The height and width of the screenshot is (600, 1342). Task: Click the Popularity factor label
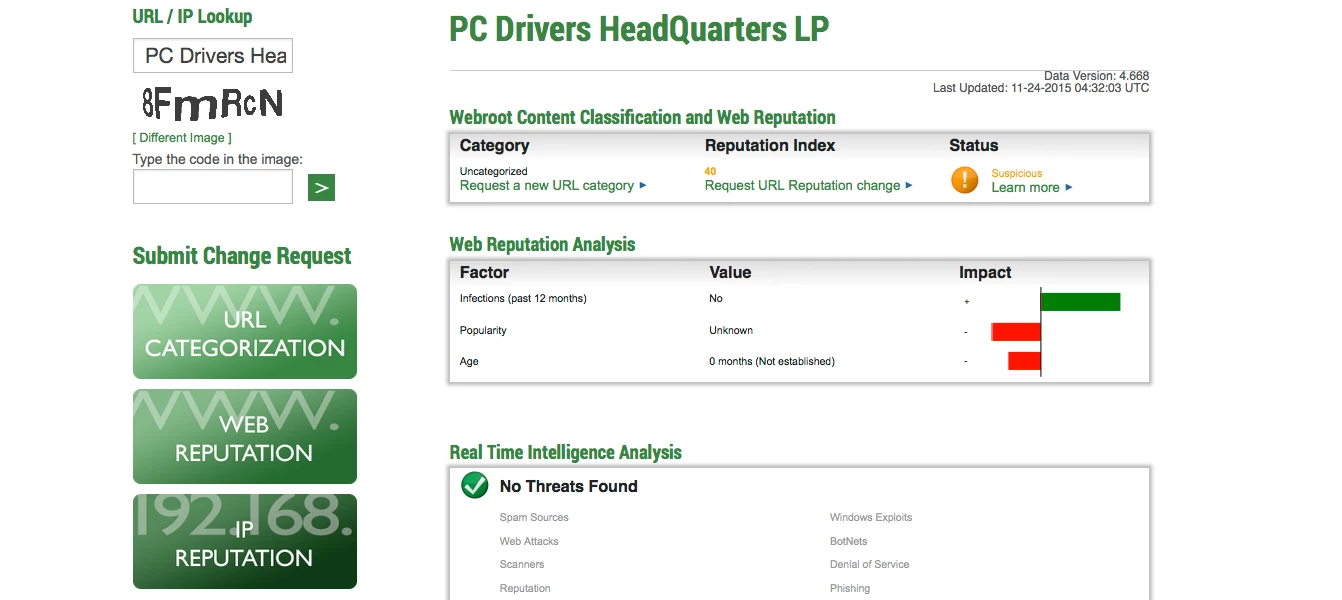(483, 331)
